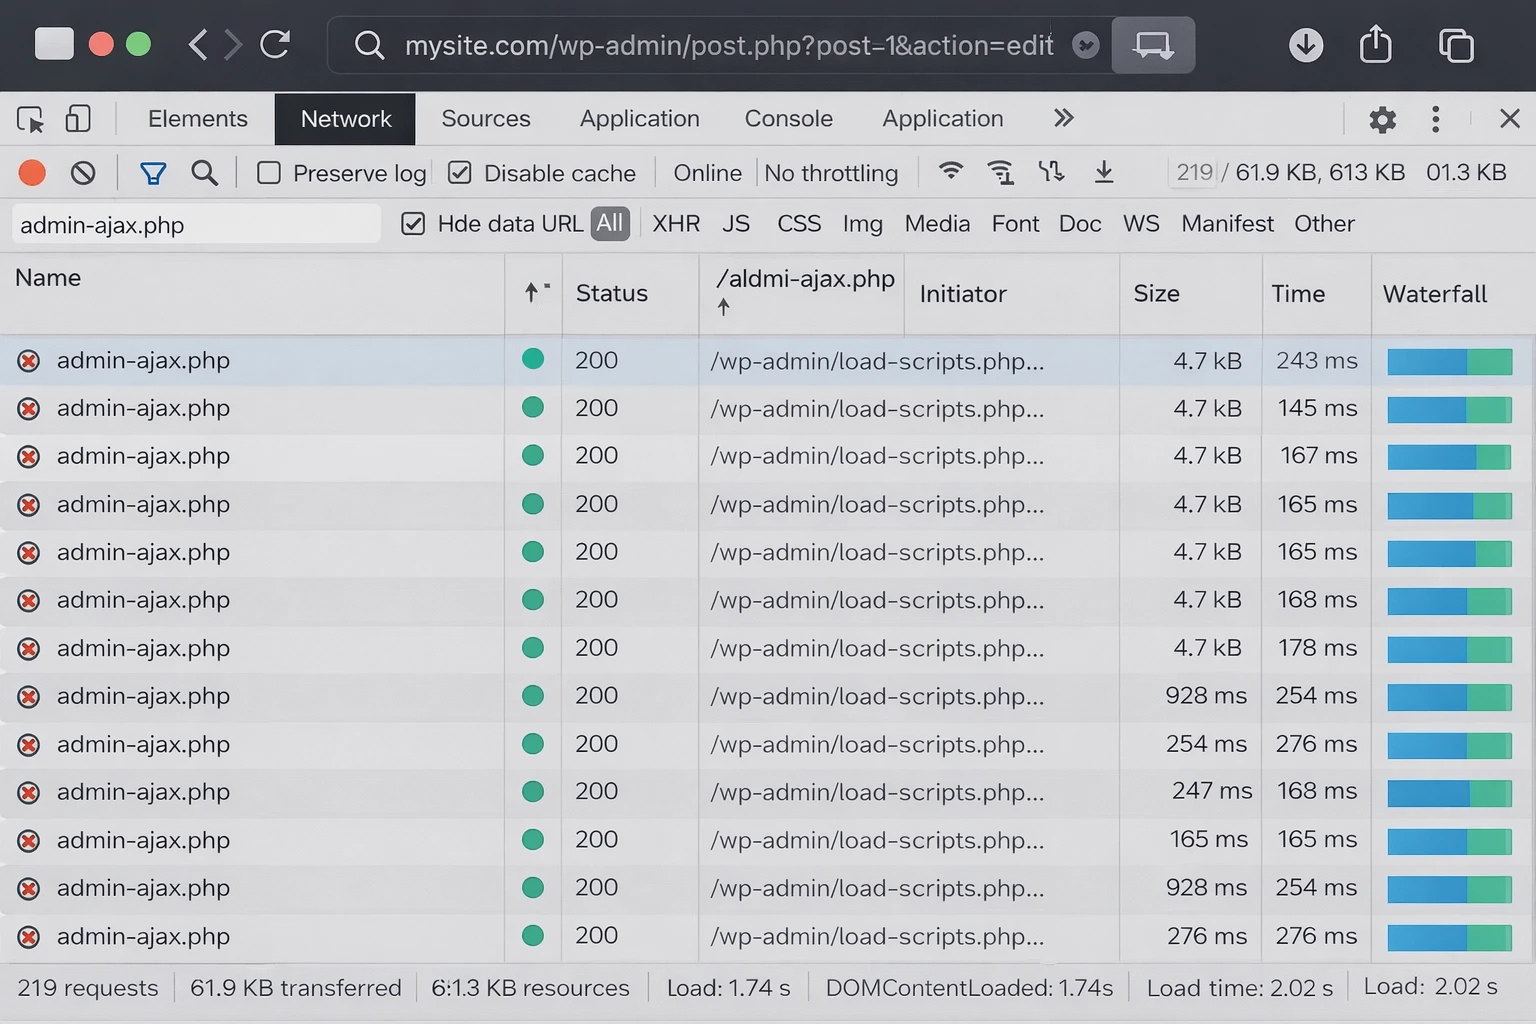Reload the page in browser toolbar
This screenshot has width=1536, height=1024.
click(275, 45)
